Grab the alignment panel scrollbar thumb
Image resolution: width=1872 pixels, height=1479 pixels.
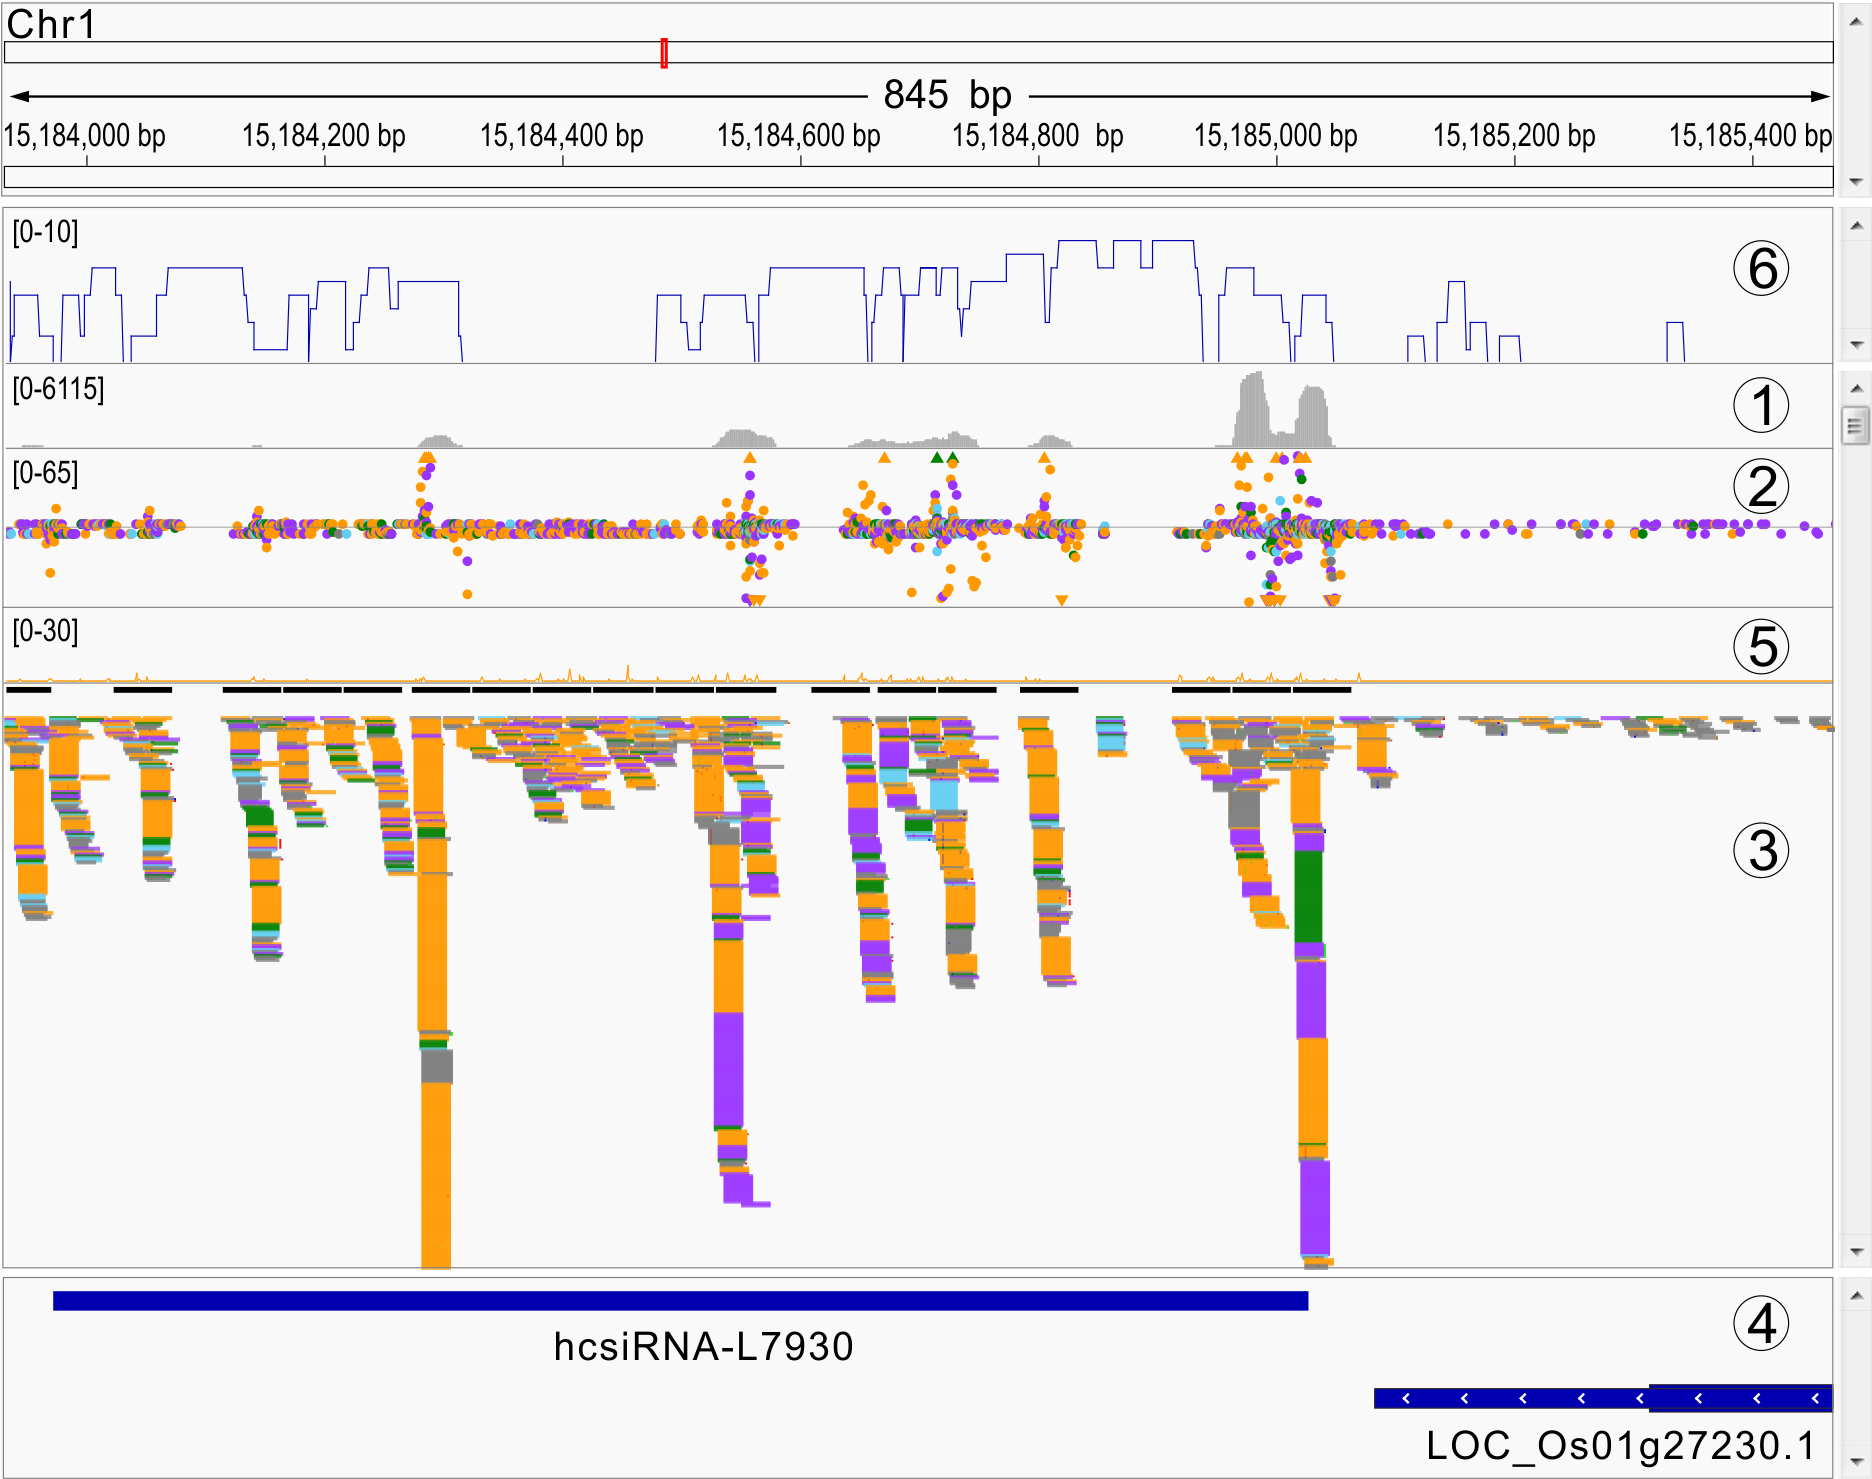tap(1855, 425)
